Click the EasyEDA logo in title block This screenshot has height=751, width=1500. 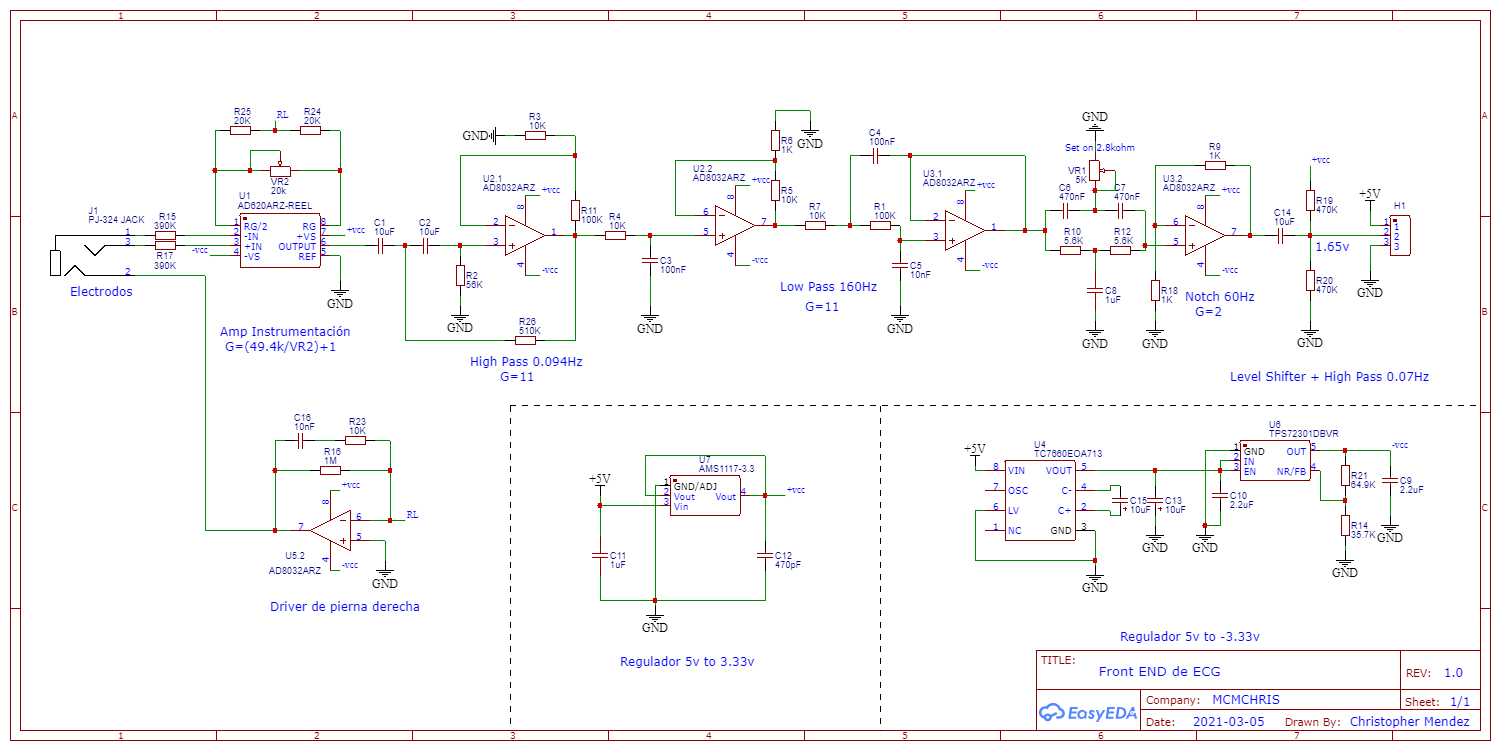[x=1088, y=712]
